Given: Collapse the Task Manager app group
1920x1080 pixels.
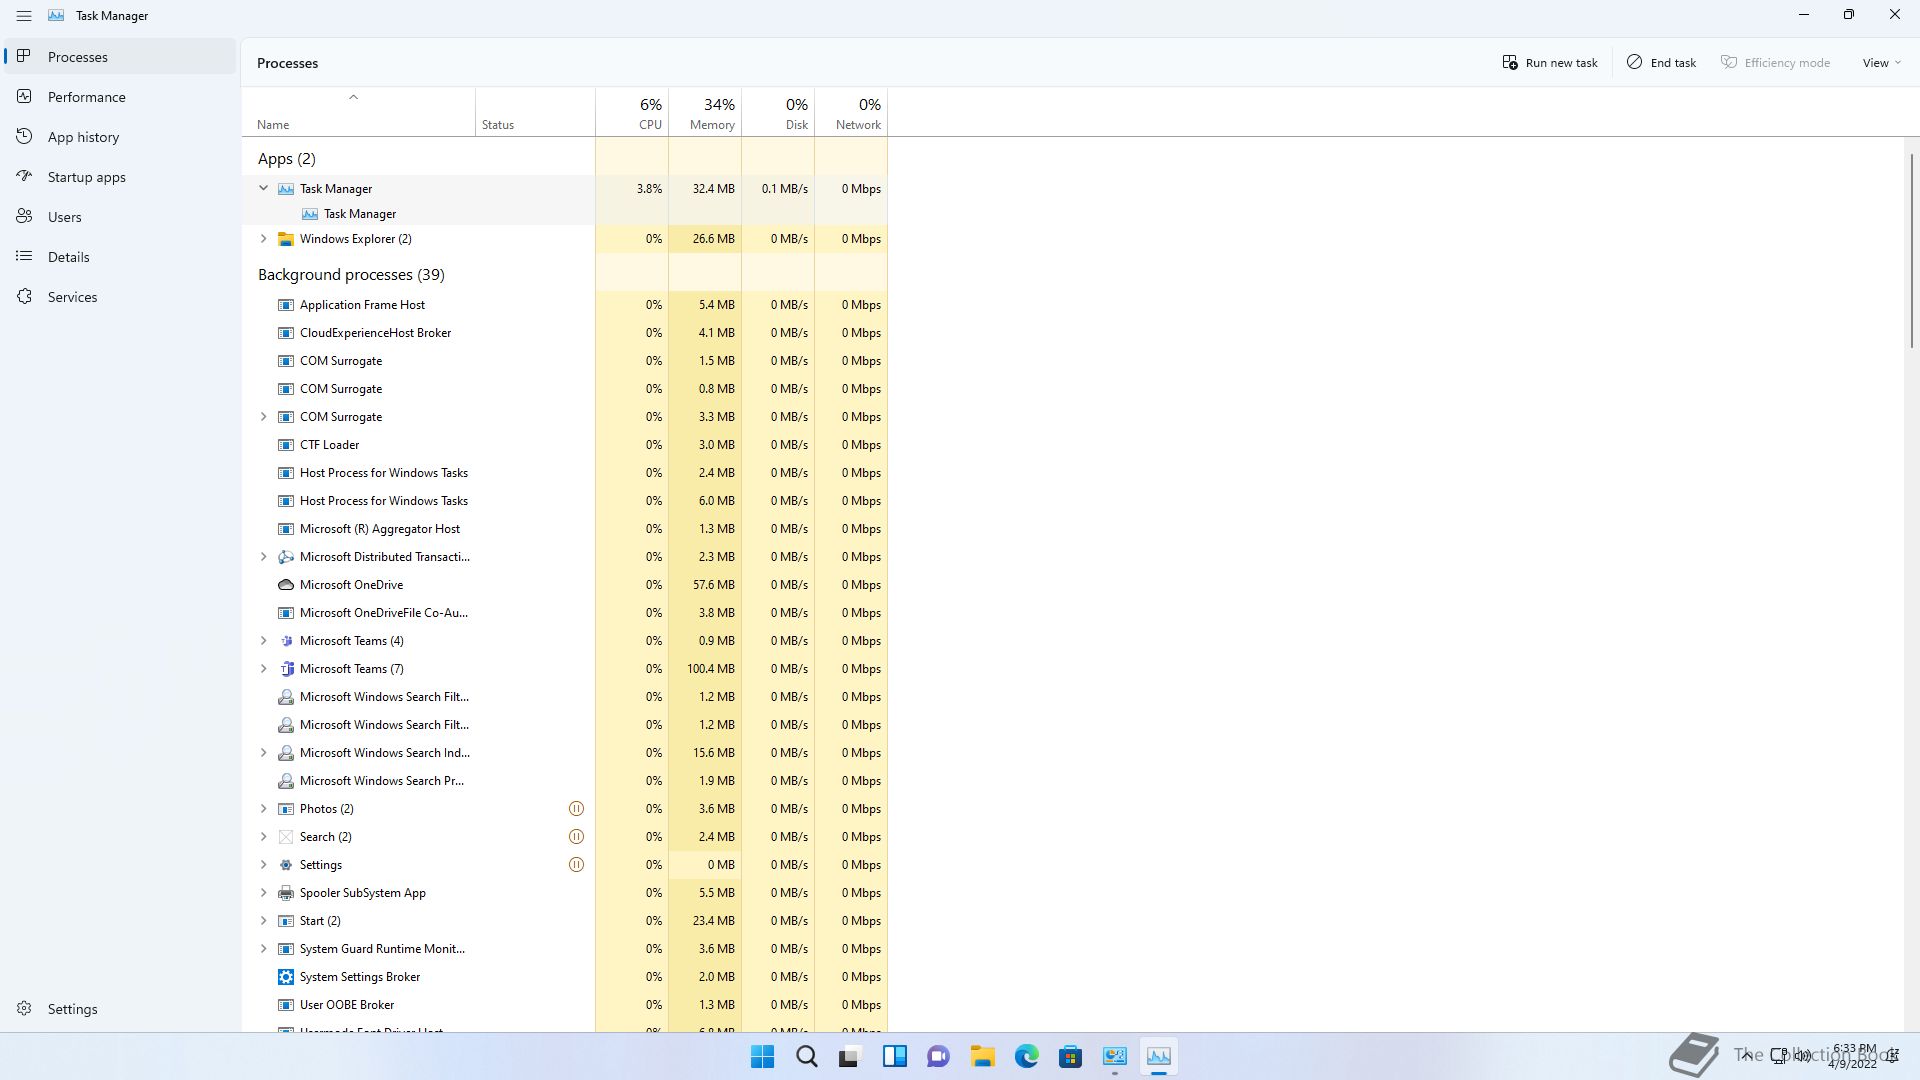Looking at the screenshot, I should pyautogui.click(x=263, y=188).
